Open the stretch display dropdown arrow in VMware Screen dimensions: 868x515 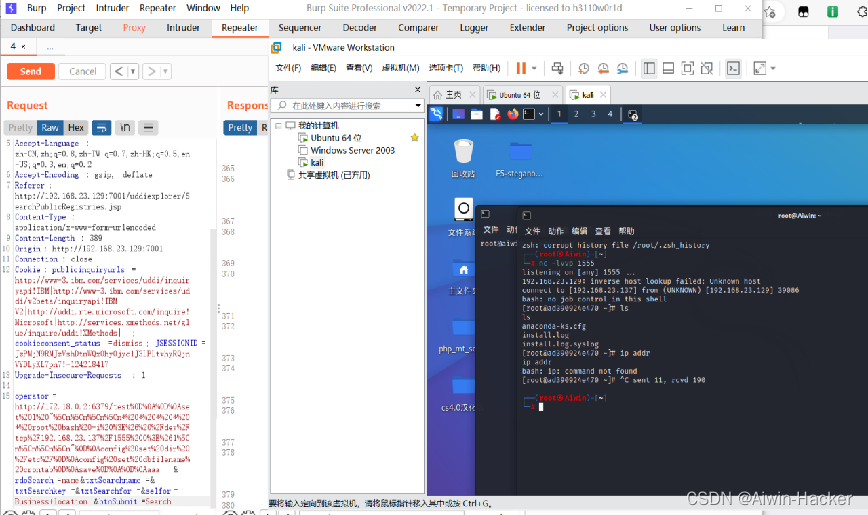pos(773,68)
